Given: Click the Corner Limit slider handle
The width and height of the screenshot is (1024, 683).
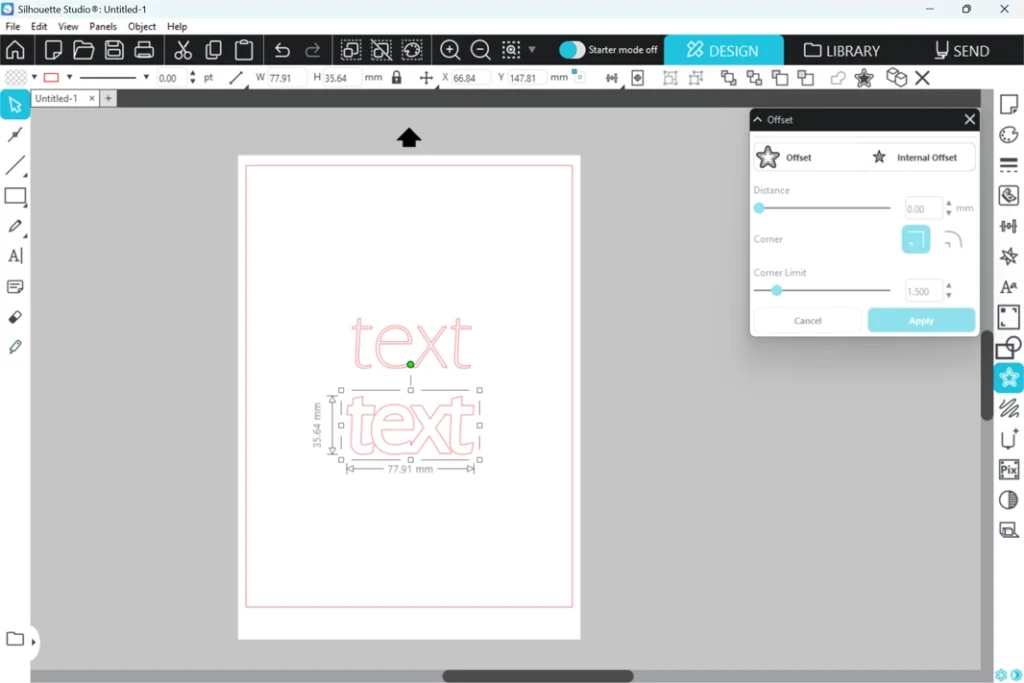Looking at the screenshot, I should pos(777,291).
